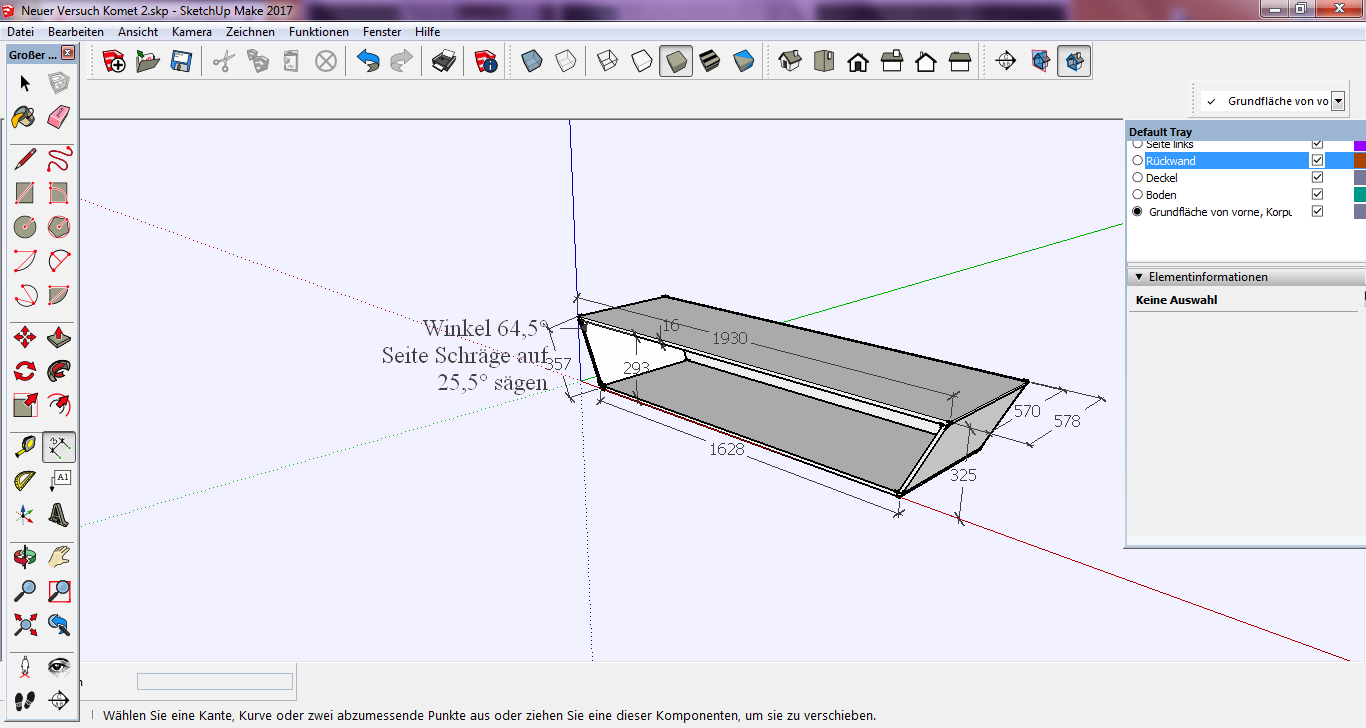The image size is (1366, 728).
Task: Switch to X-Ray face style
Action: pos(532,62)
